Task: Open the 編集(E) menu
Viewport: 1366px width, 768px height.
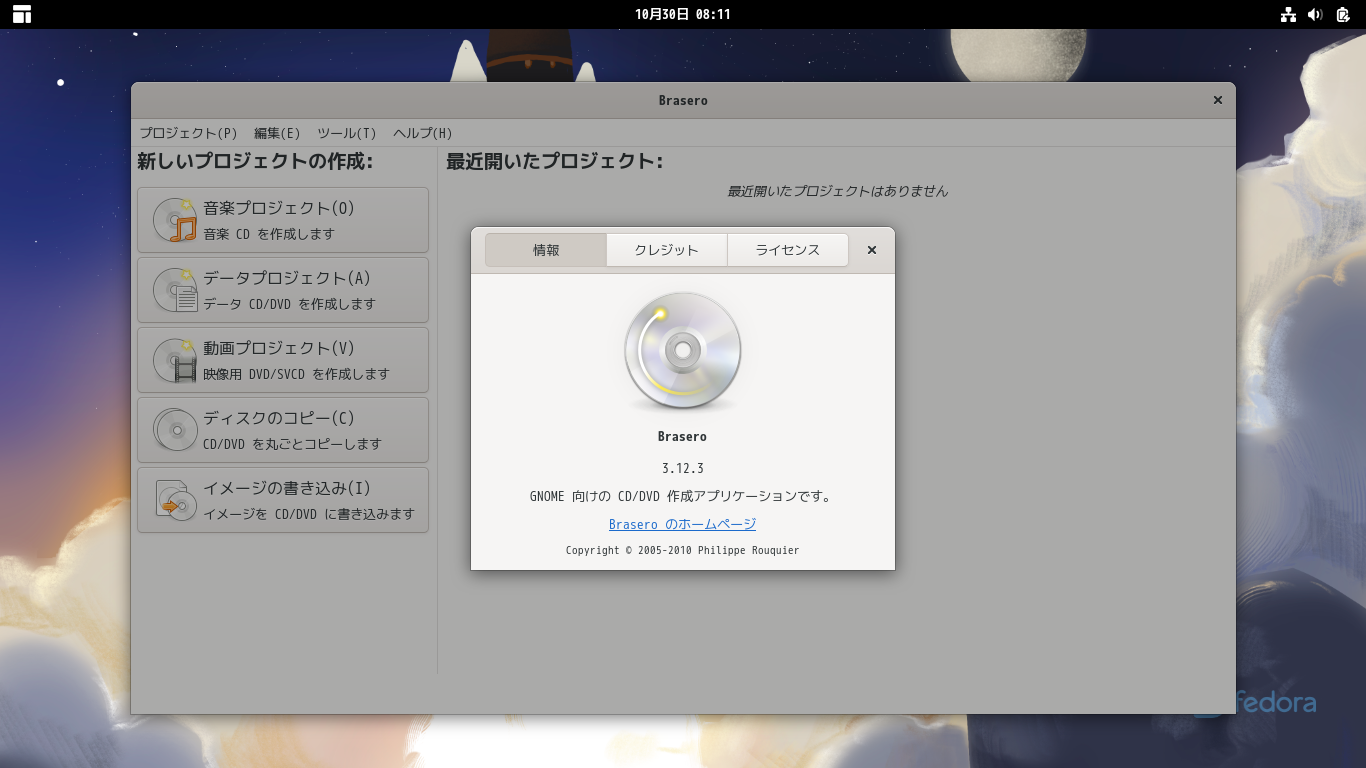Action: point(277,133)
